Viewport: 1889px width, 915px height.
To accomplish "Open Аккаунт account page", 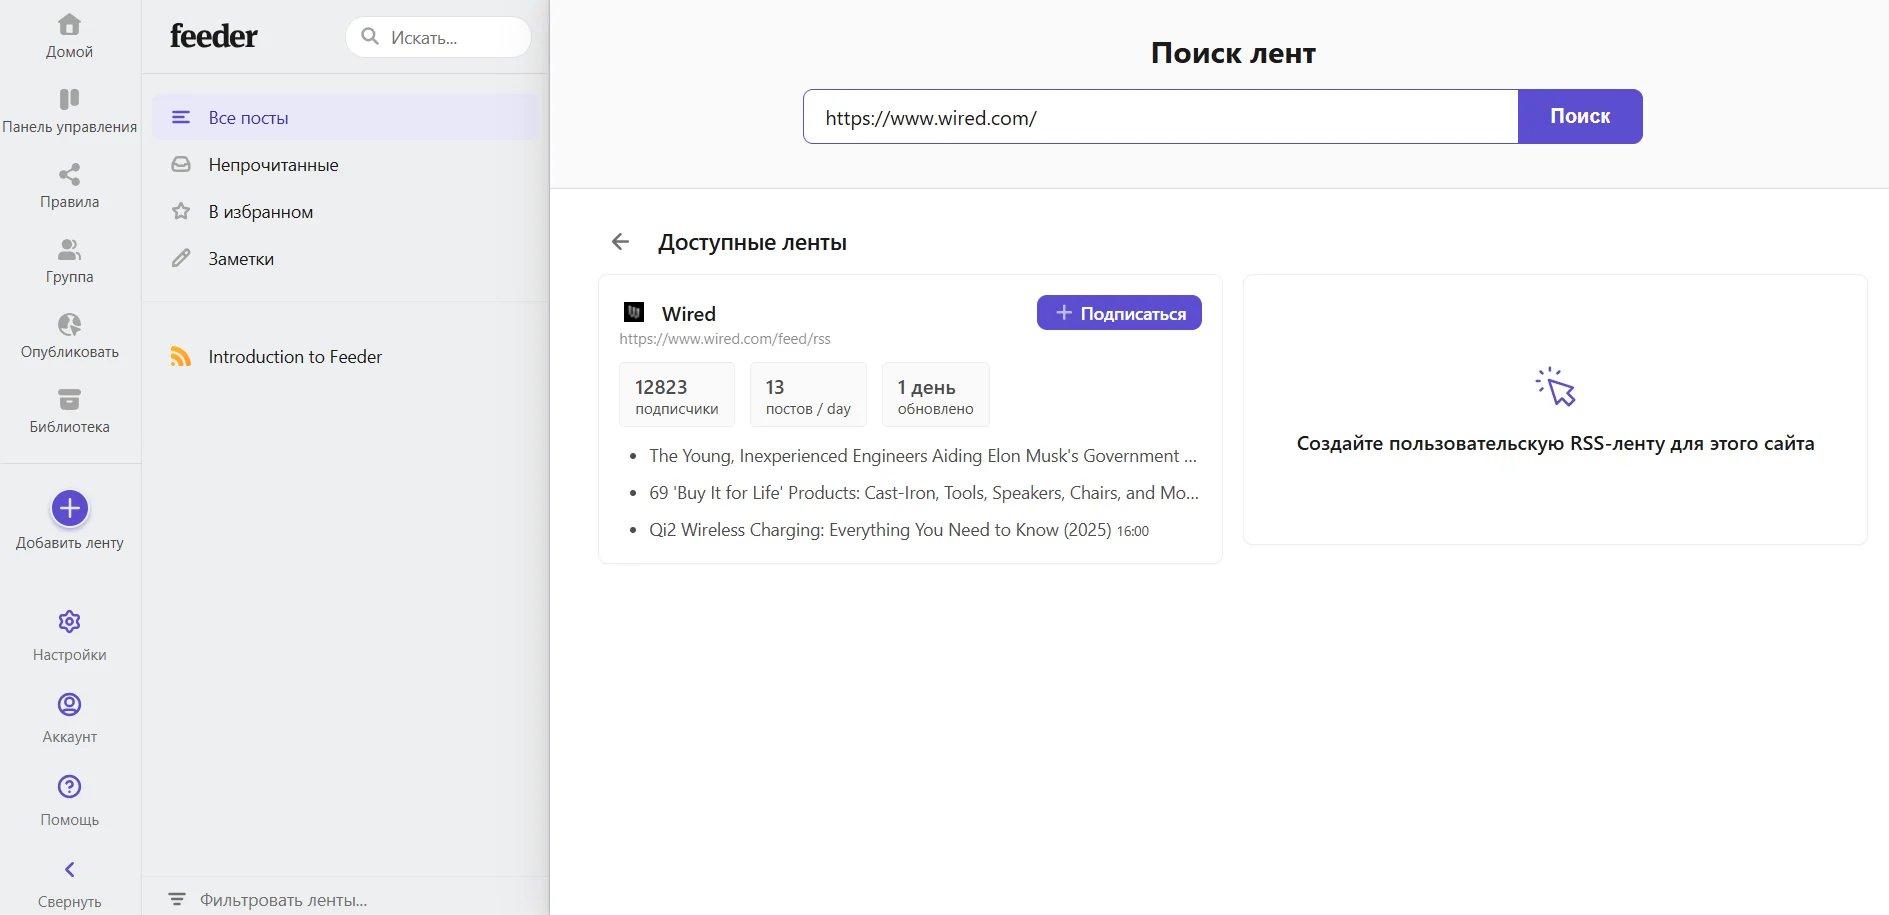I will coord(69,718).
